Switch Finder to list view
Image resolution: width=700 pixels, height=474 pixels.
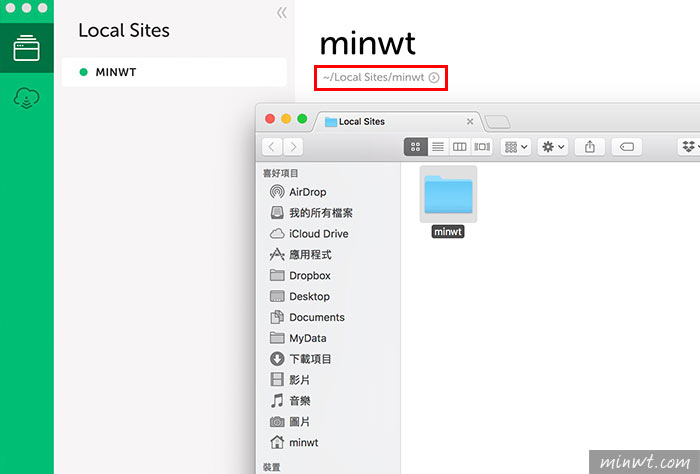coord(438,147)
